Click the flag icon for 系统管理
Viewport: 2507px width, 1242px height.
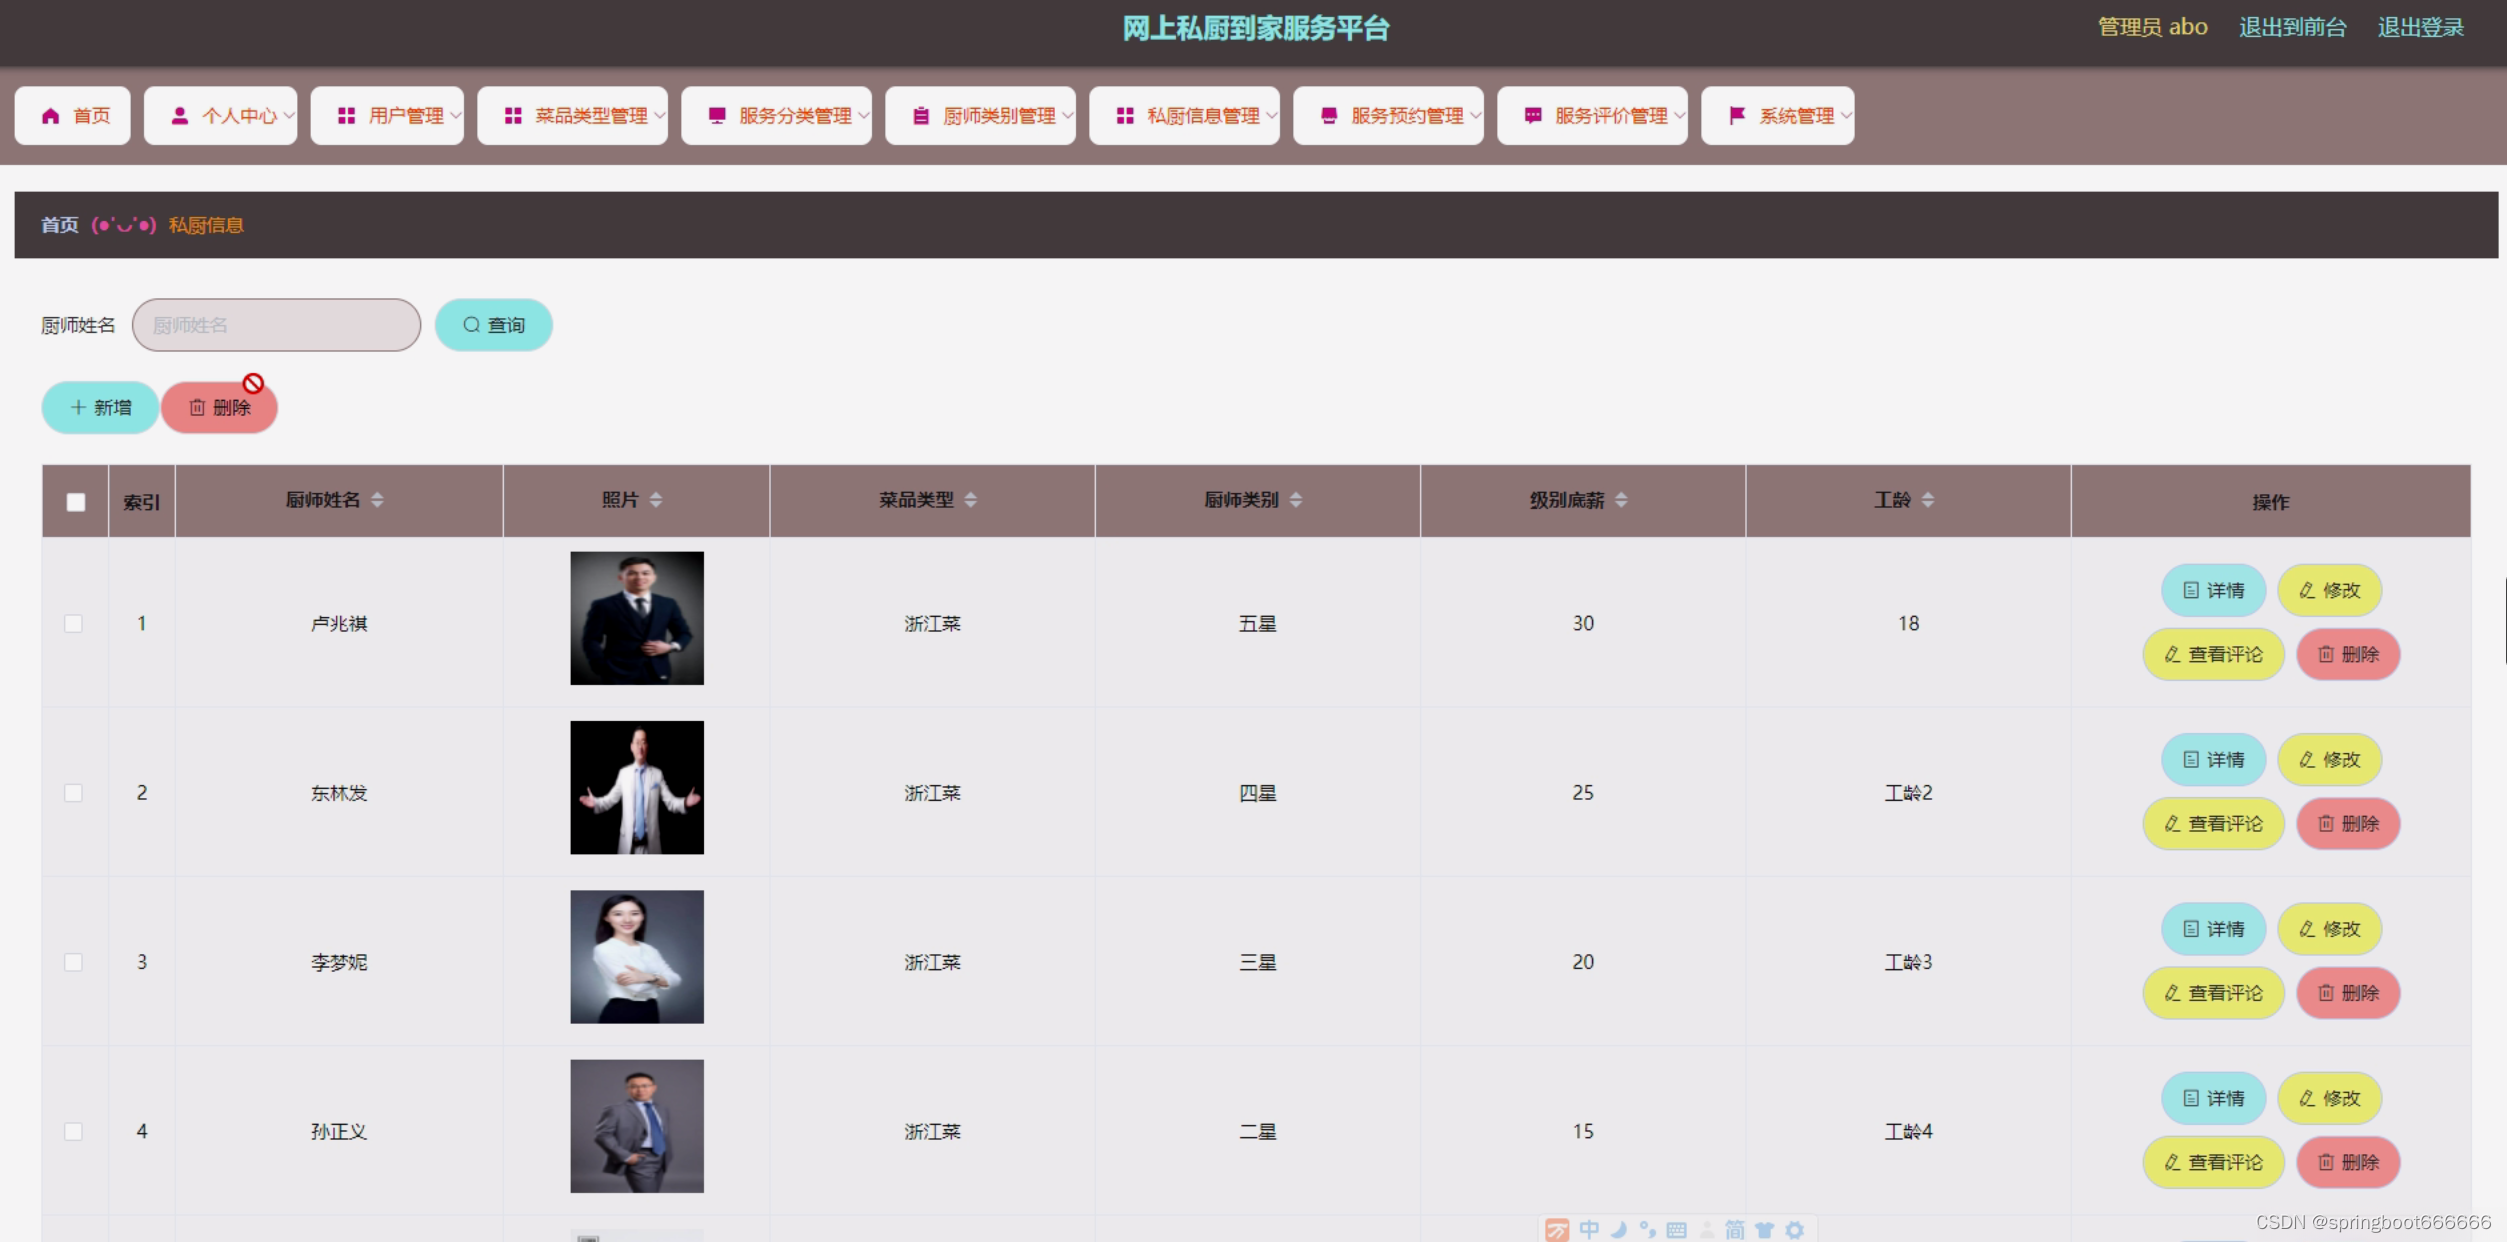point(1737,116)
